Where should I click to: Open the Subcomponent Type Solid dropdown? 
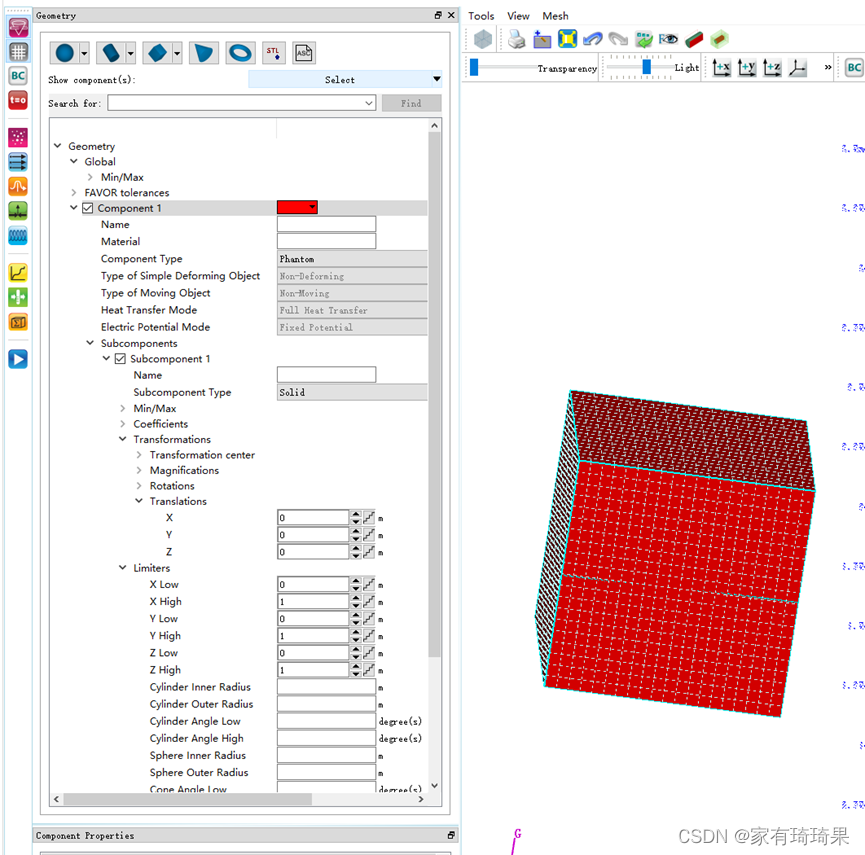pyautogui.click(x=352, y=392)
